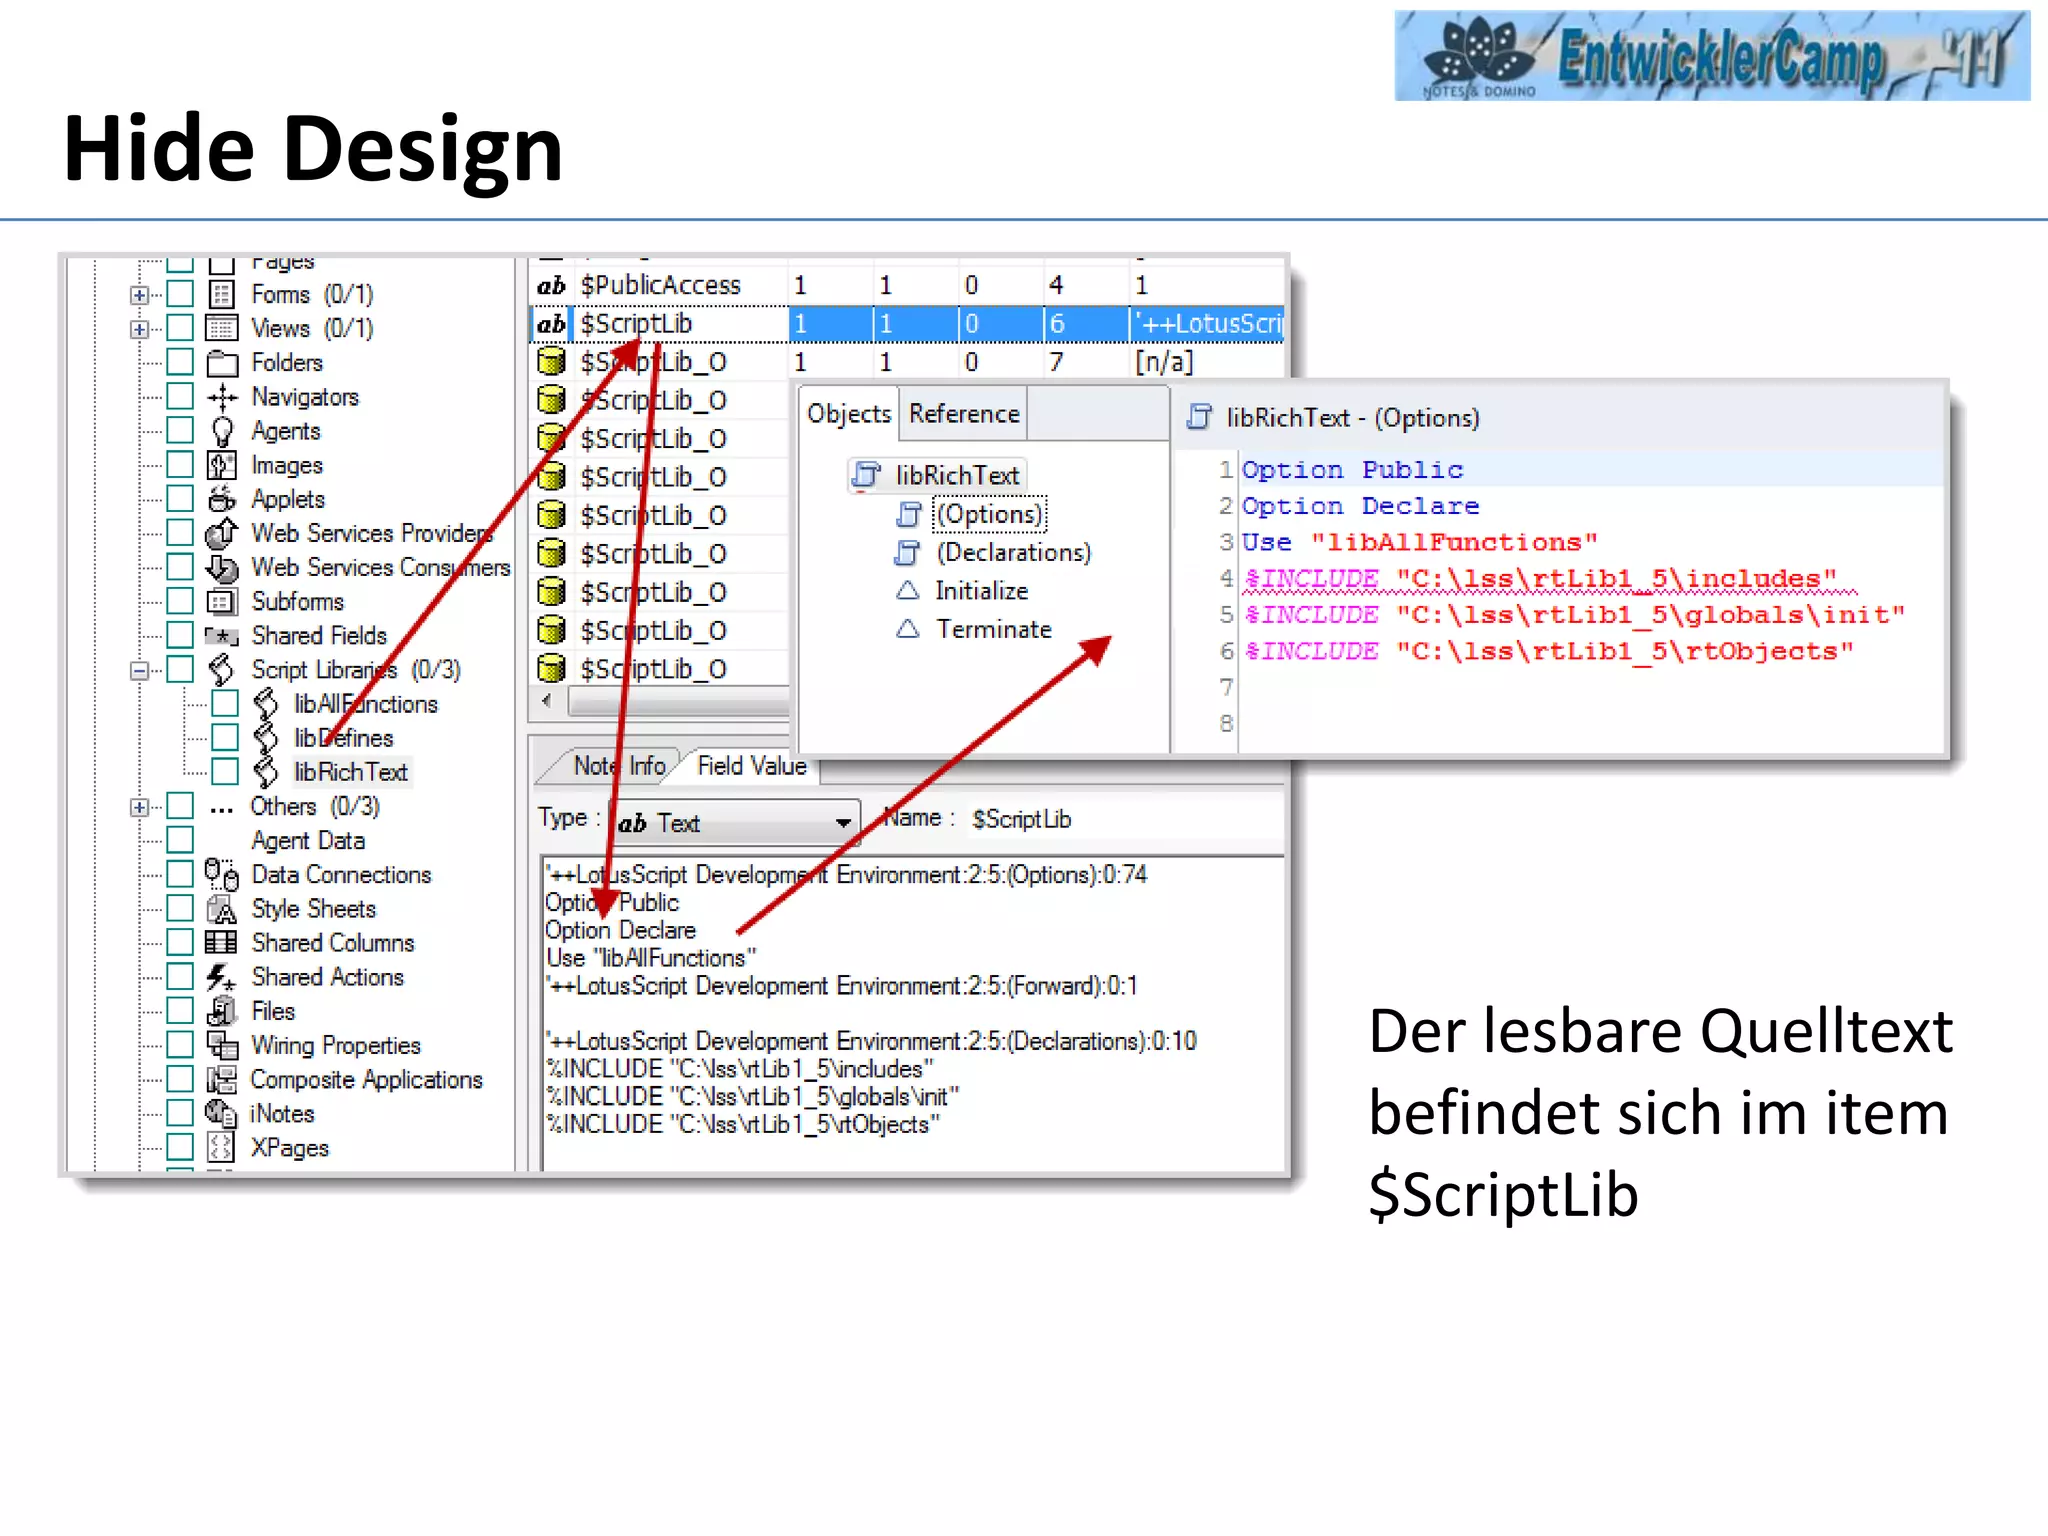The width and height of the screenshot is (2048, 1536).
Task: Tick the libAllFunctions checkbox
Action: (x=225, y=704)
